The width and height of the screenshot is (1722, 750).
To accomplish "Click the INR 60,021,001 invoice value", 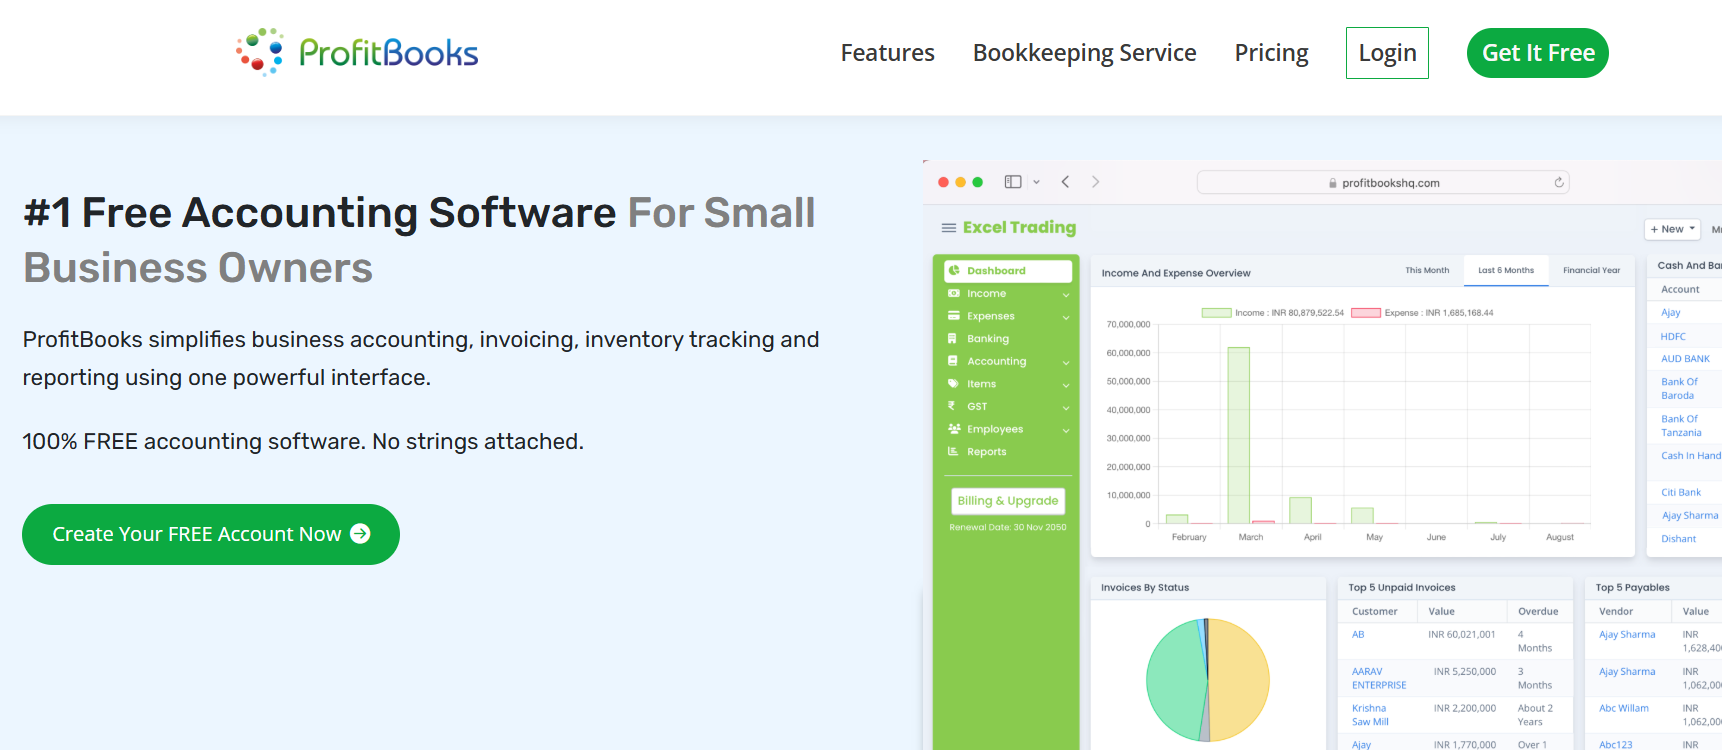I will click(x=1462, y=635).
